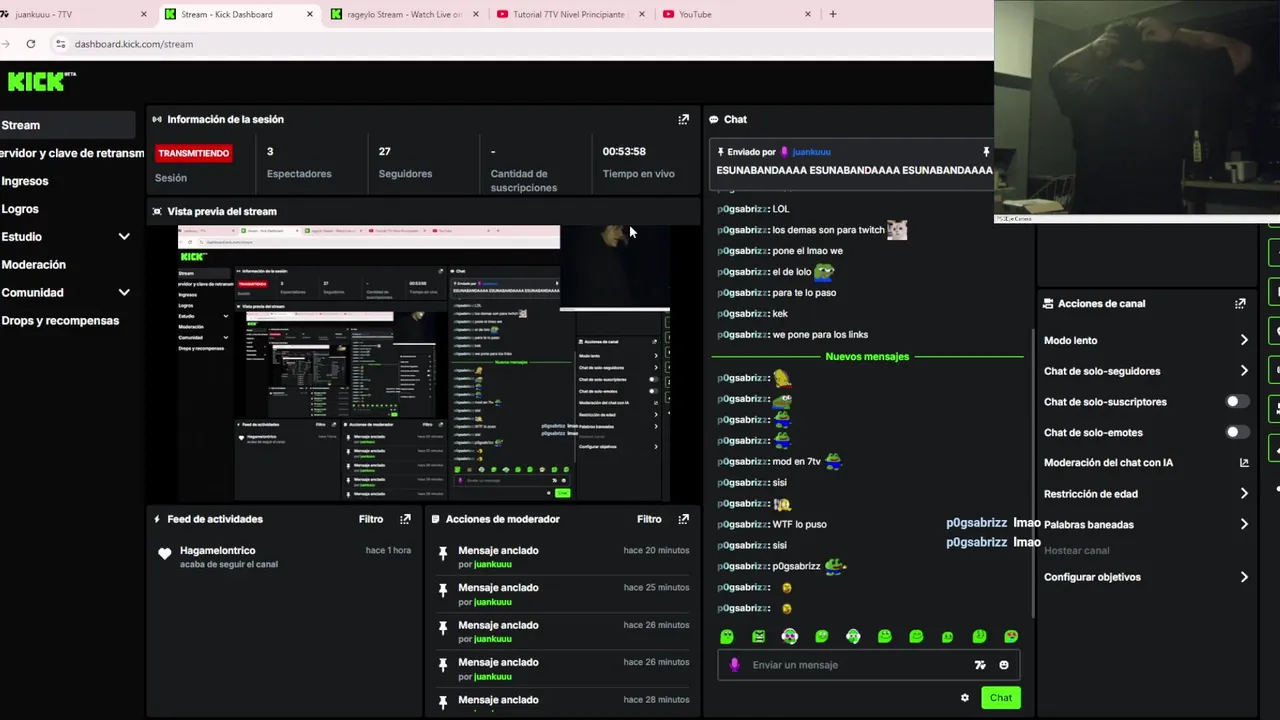The height and width of the screenshot is (720, 1280).
Task: Open chat settings with the gear icon
Action: pyautogui.click(x=965, y=698)
